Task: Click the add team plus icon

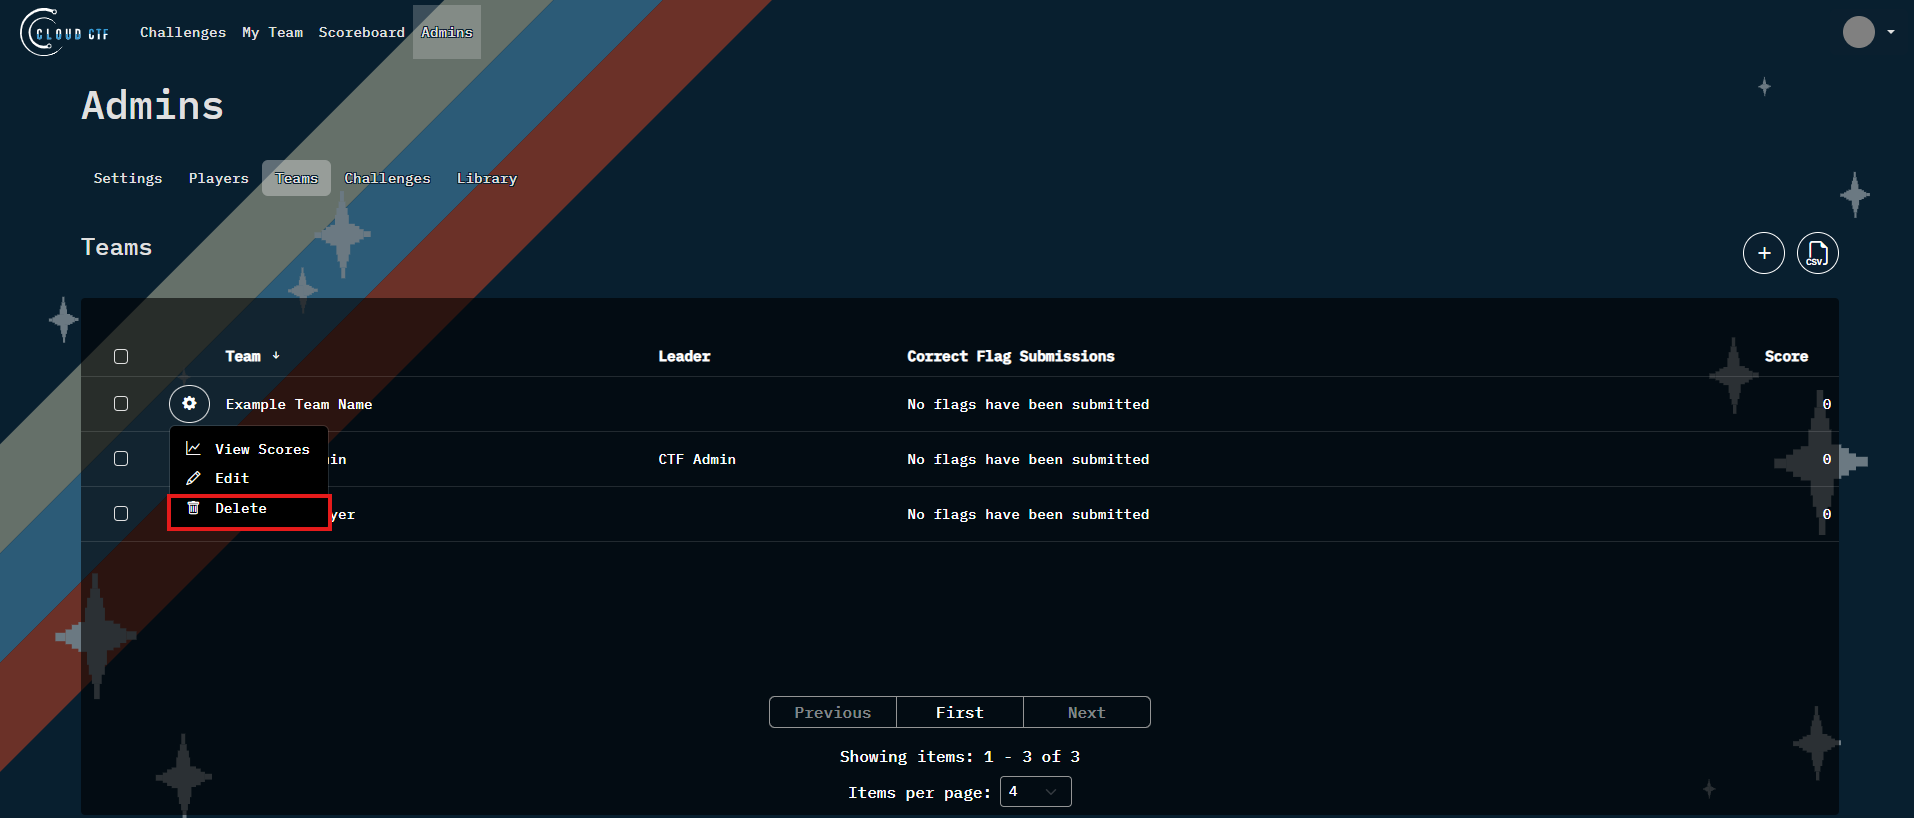Action: pos(1763,253)
